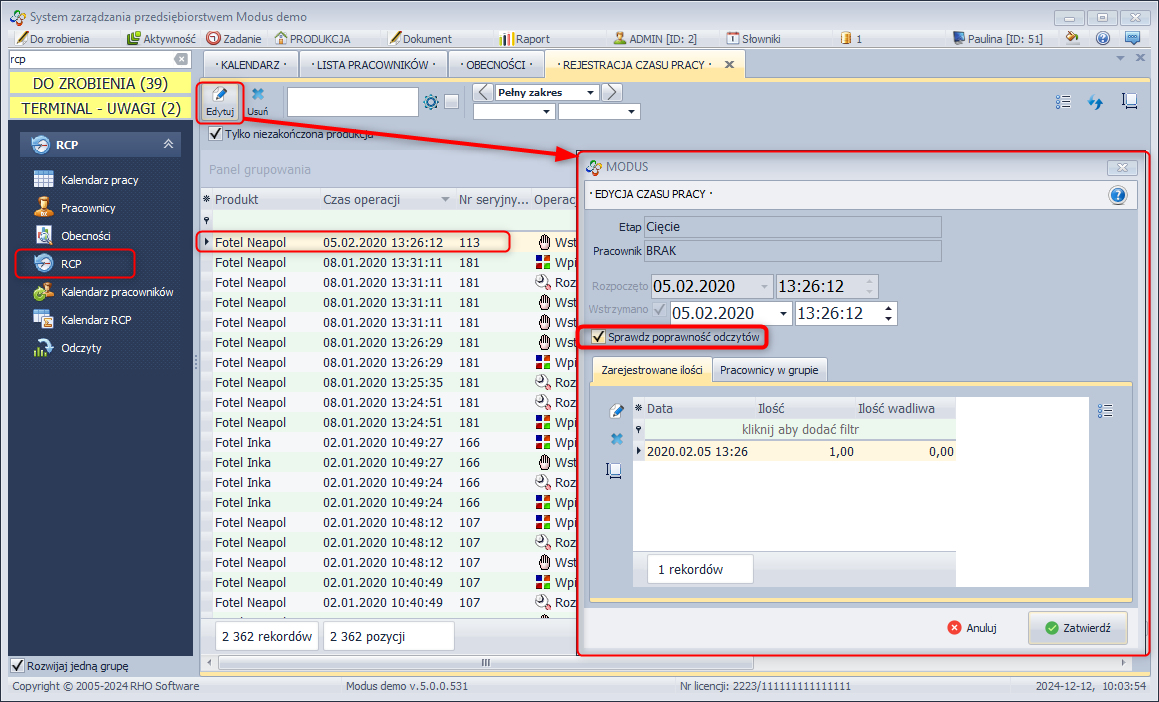The width and height of the screenshot is (1159, 702).
Task: Click the gear settings icon beside search box
Action: point(431,102)
